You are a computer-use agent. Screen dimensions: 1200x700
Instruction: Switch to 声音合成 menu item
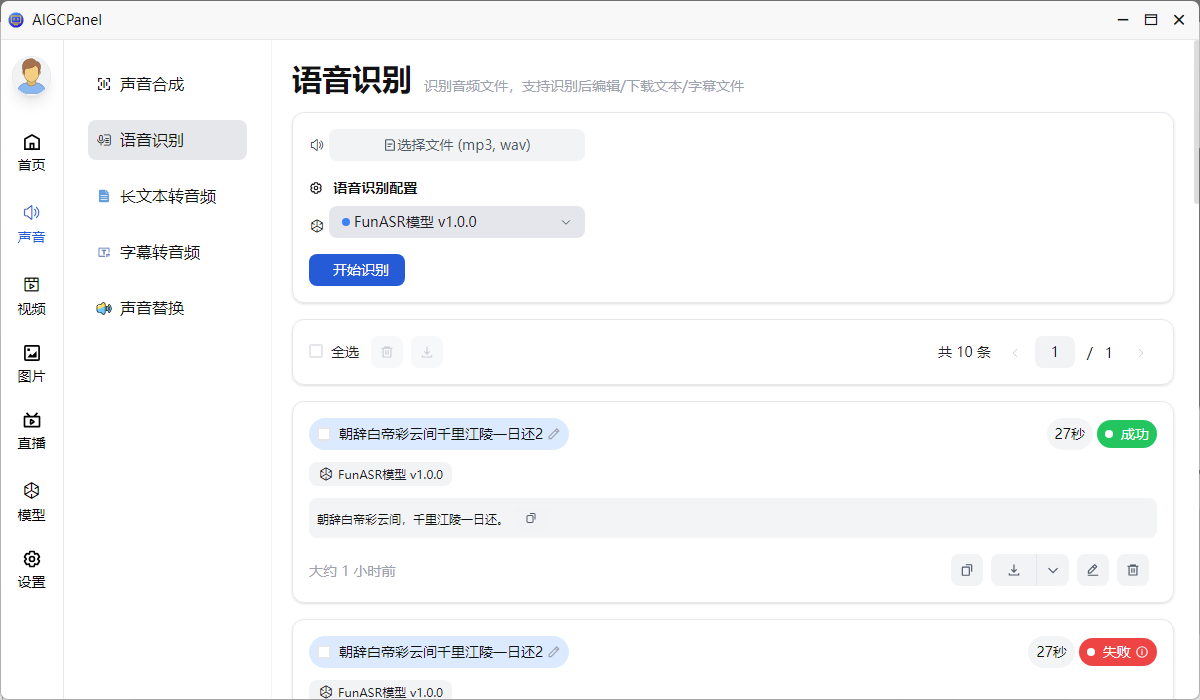point(152,85)
